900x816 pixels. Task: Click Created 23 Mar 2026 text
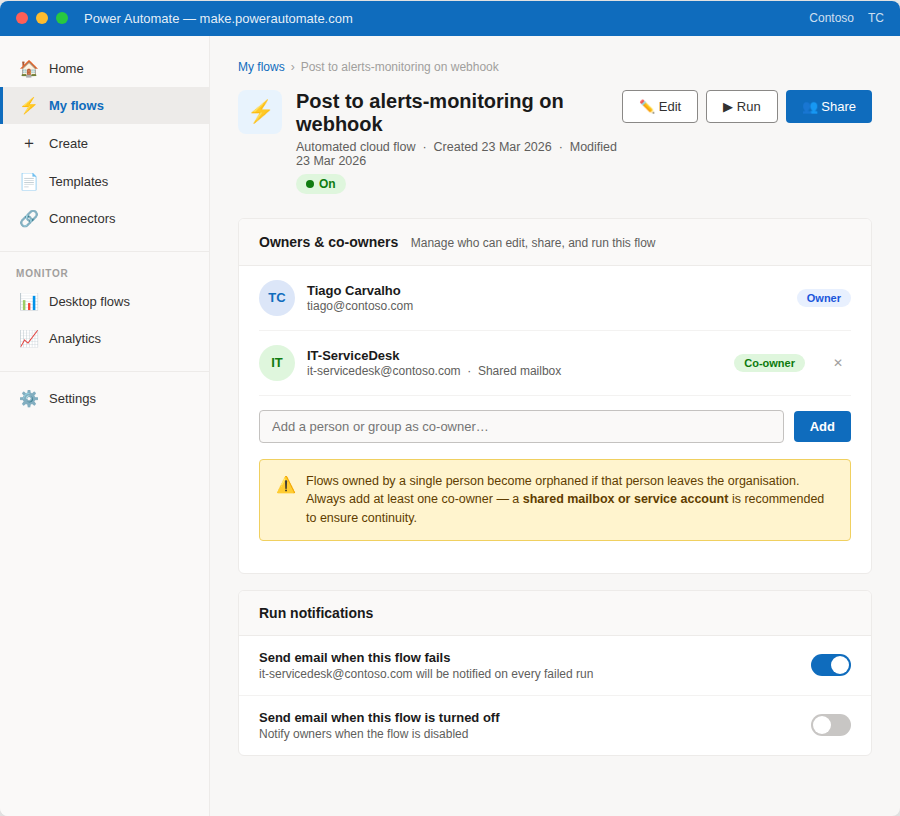coord(492,147)
